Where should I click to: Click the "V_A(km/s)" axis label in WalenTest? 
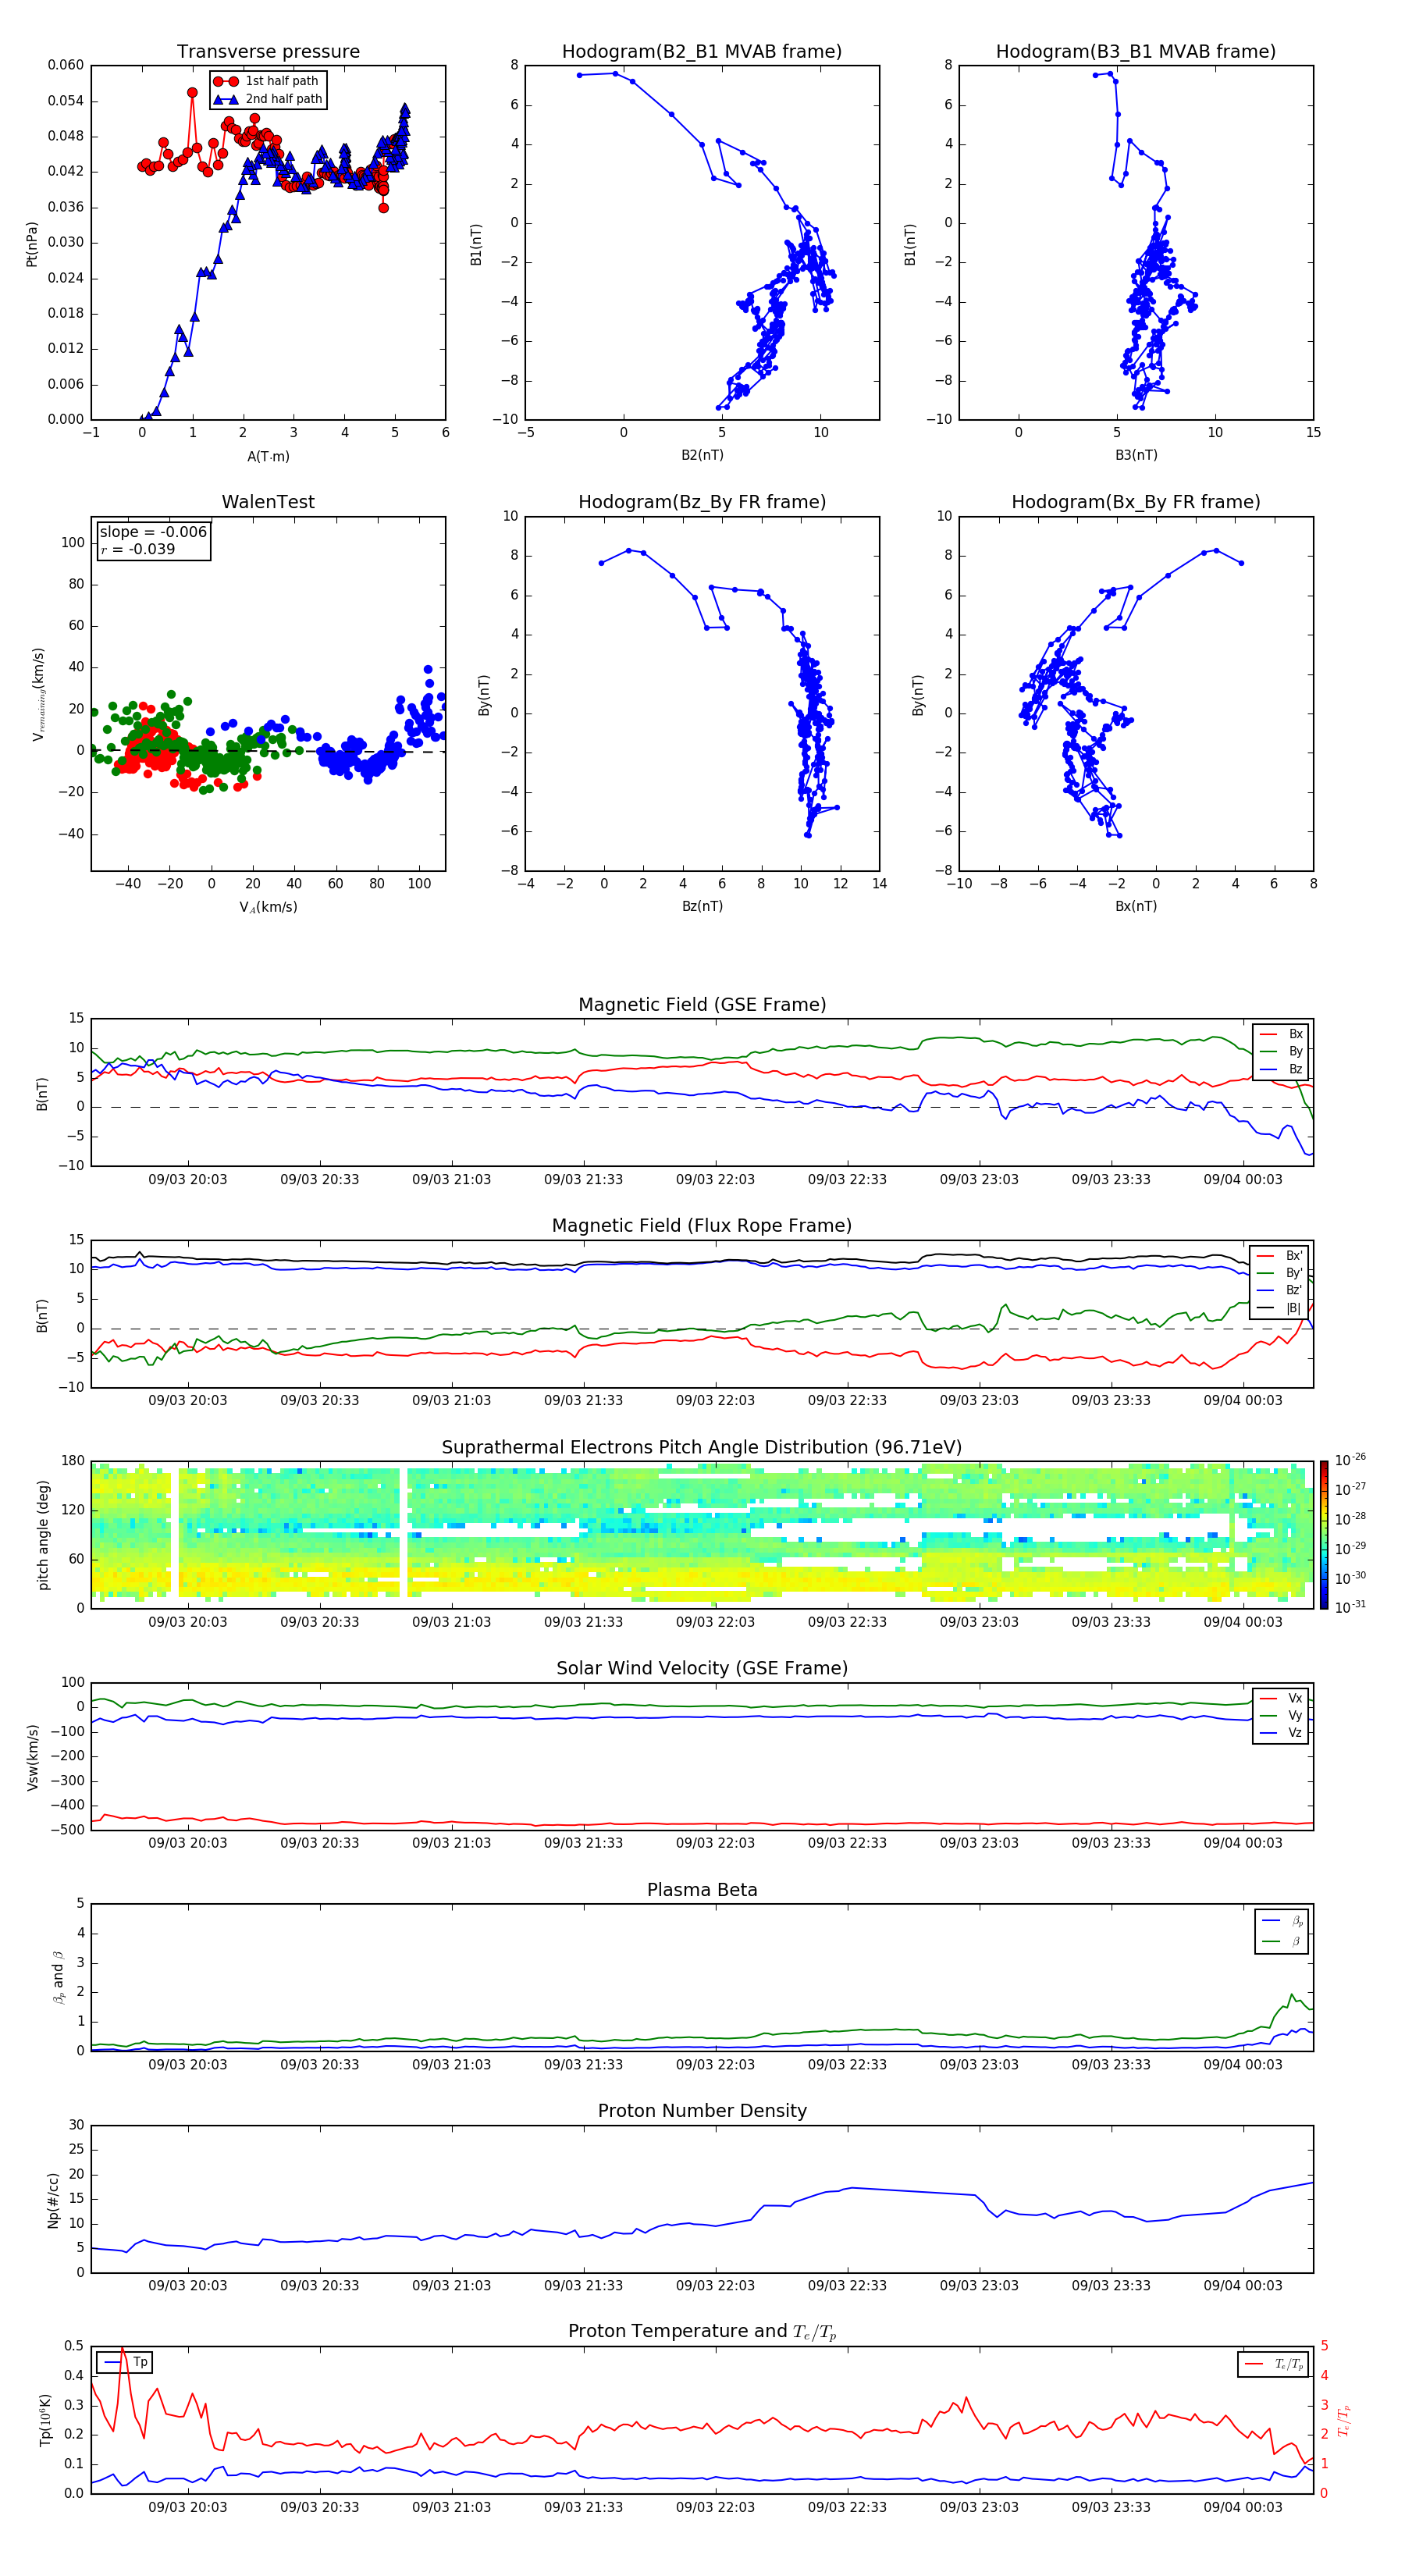tap(268, 907)
